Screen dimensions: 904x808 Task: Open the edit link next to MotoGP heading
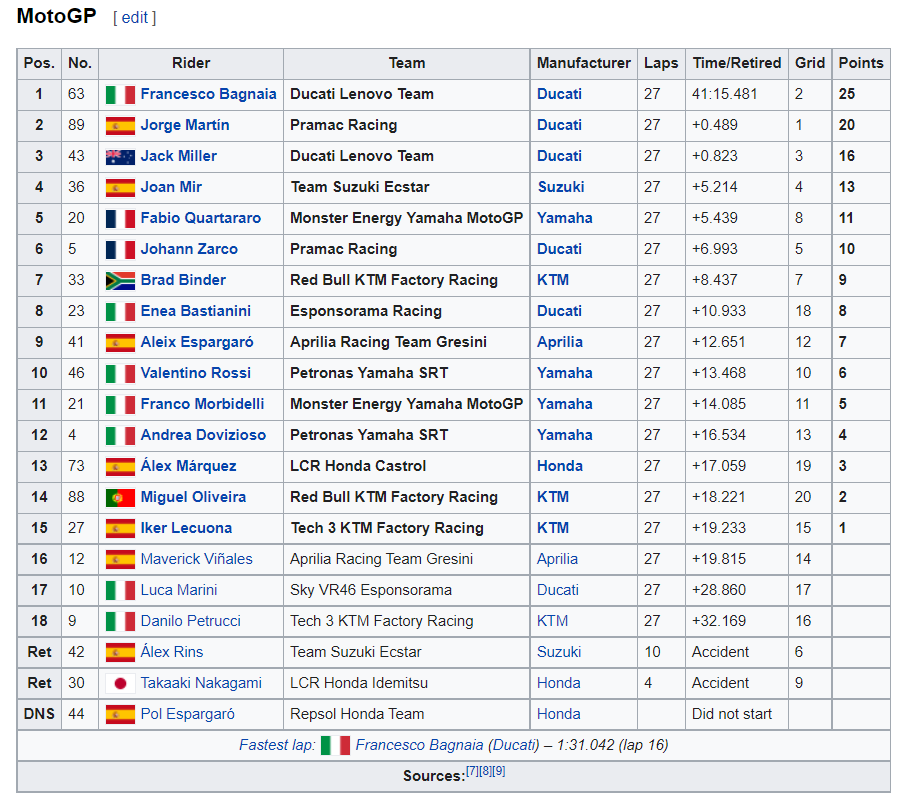click(135, 18)
